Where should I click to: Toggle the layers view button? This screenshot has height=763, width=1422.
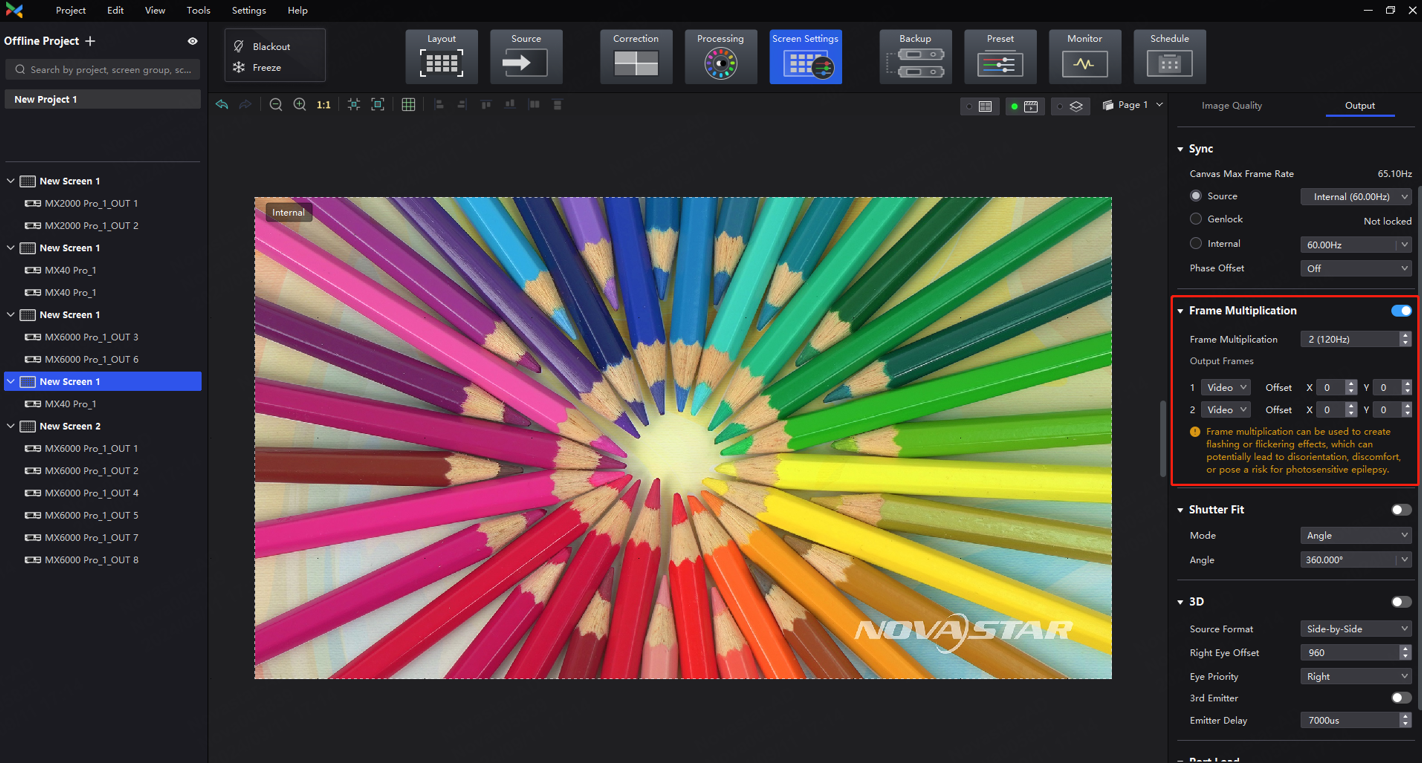(x=1071, y=106)
